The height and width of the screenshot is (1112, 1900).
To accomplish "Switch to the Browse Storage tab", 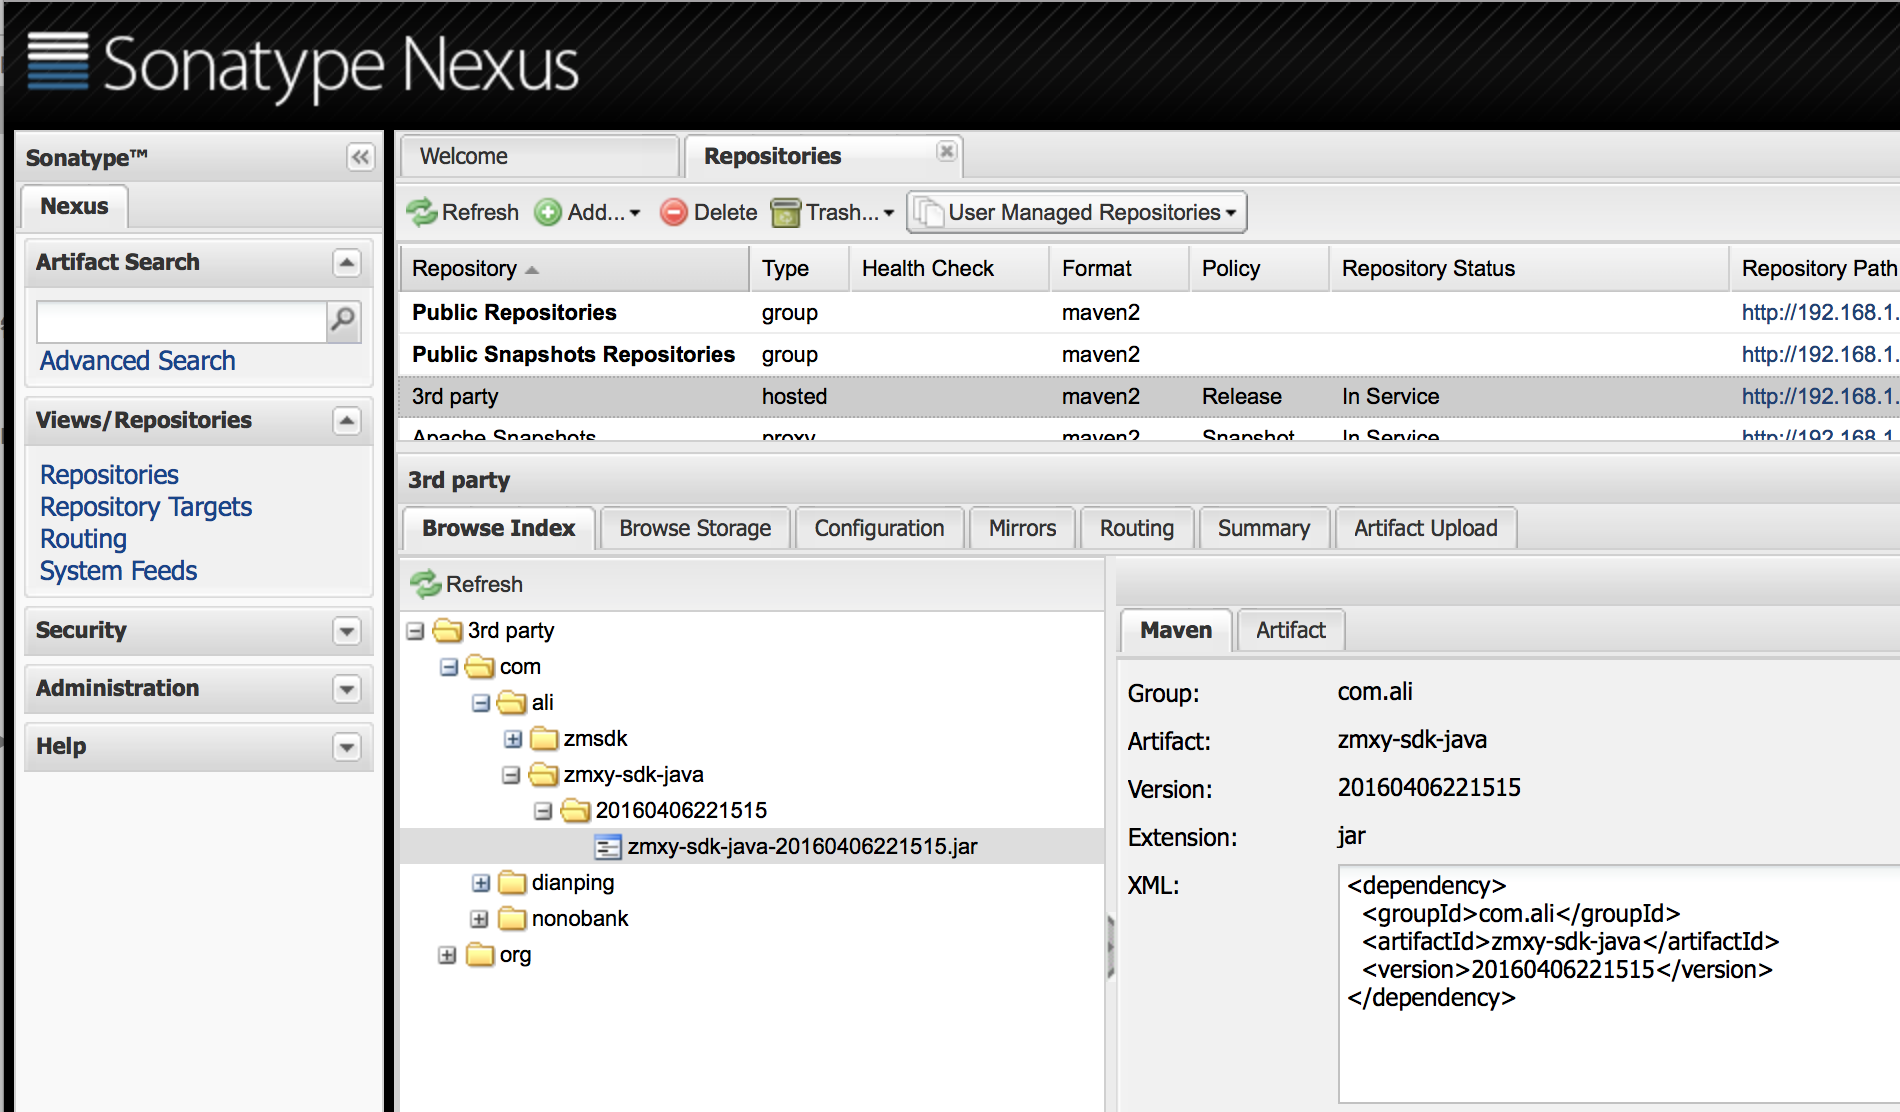I will pos(695,529).
